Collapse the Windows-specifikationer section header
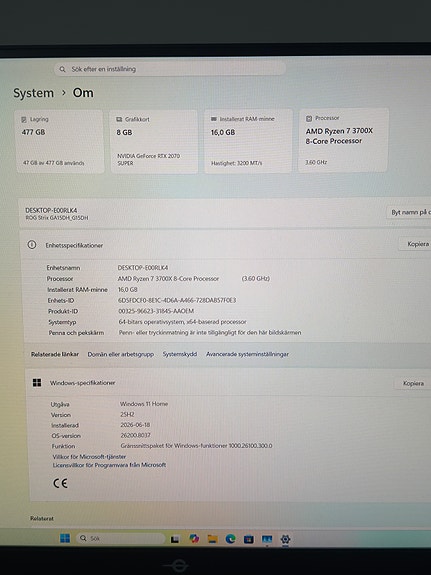The image size is (431, 575). point(228,383)
